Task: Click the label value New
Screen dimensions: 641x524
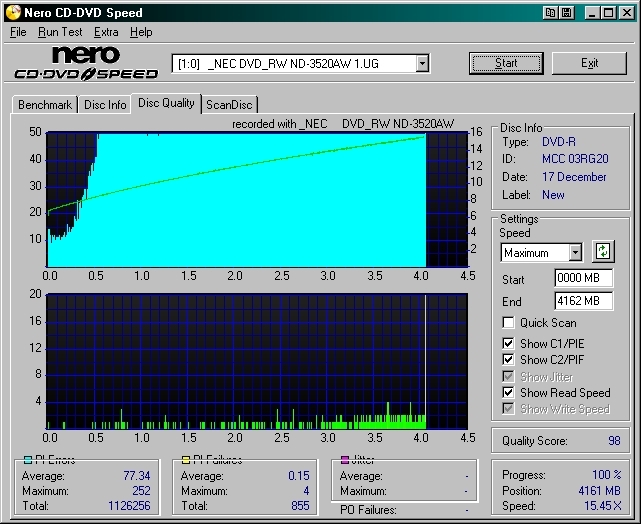Action: click(x=553, y=195)
